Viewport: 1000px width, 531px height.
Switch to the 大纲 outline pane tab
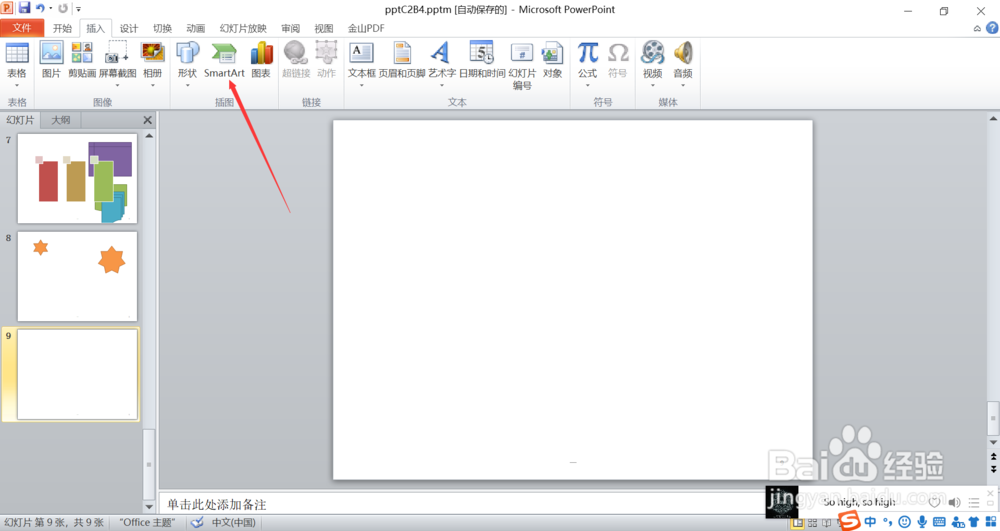click(x=61, y=120)
